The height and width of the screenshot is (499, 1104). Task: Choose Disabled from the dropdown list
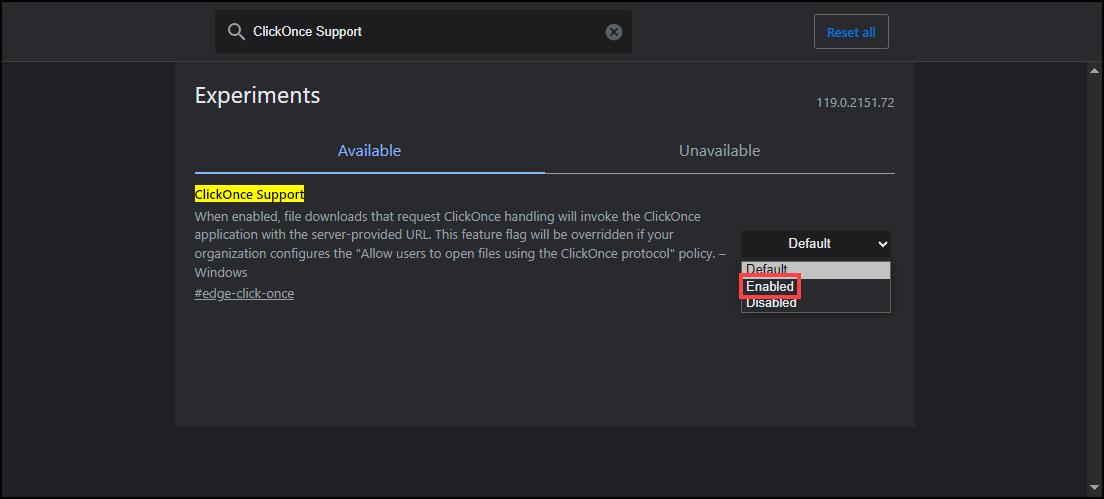[816, 303]
